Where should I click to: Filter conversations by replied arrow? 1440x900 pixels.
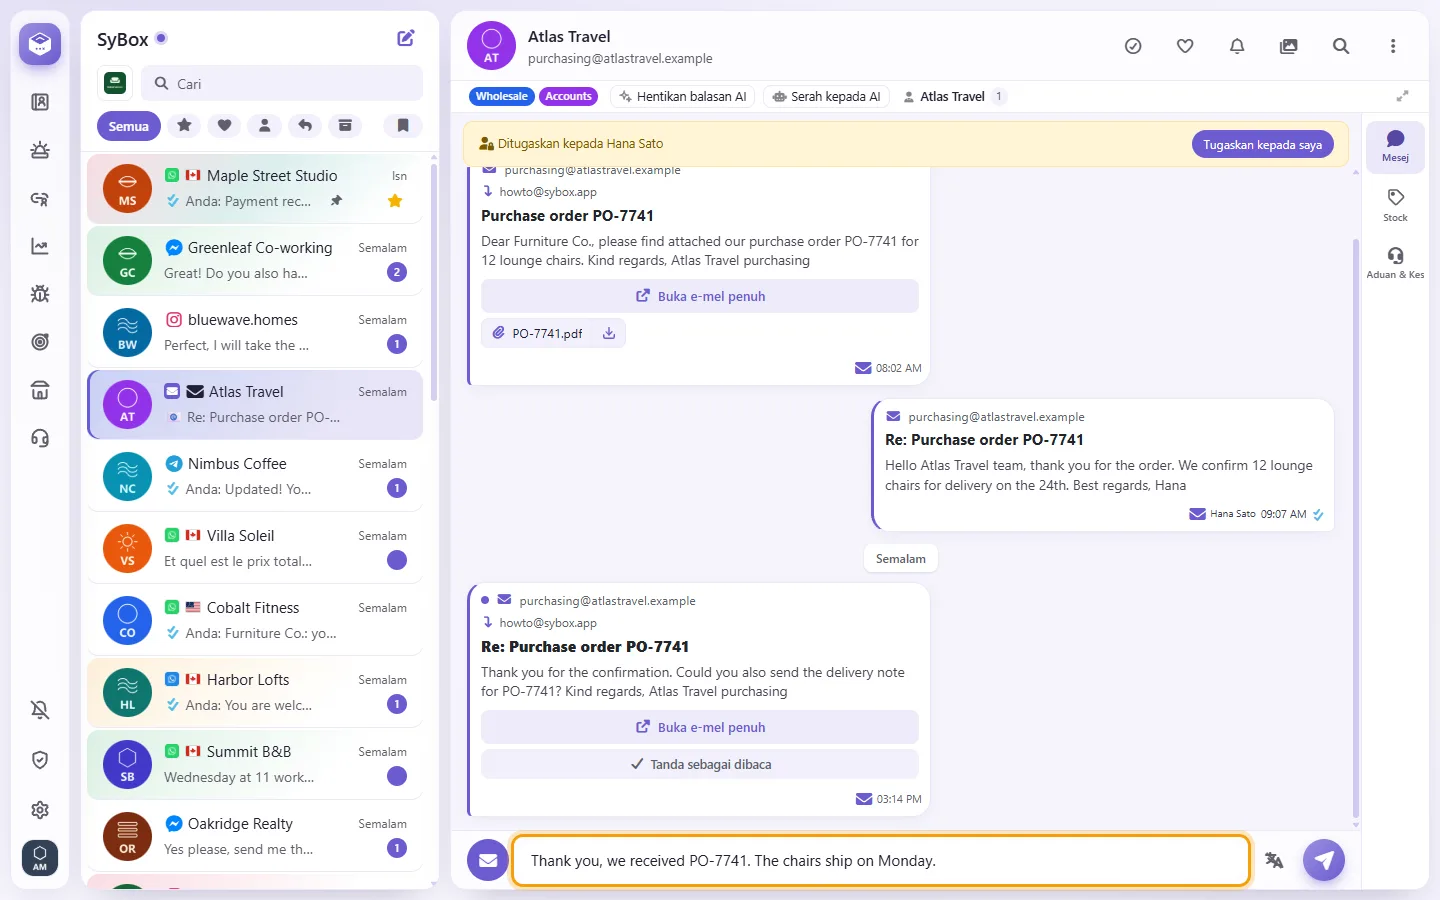pos(305,125)
